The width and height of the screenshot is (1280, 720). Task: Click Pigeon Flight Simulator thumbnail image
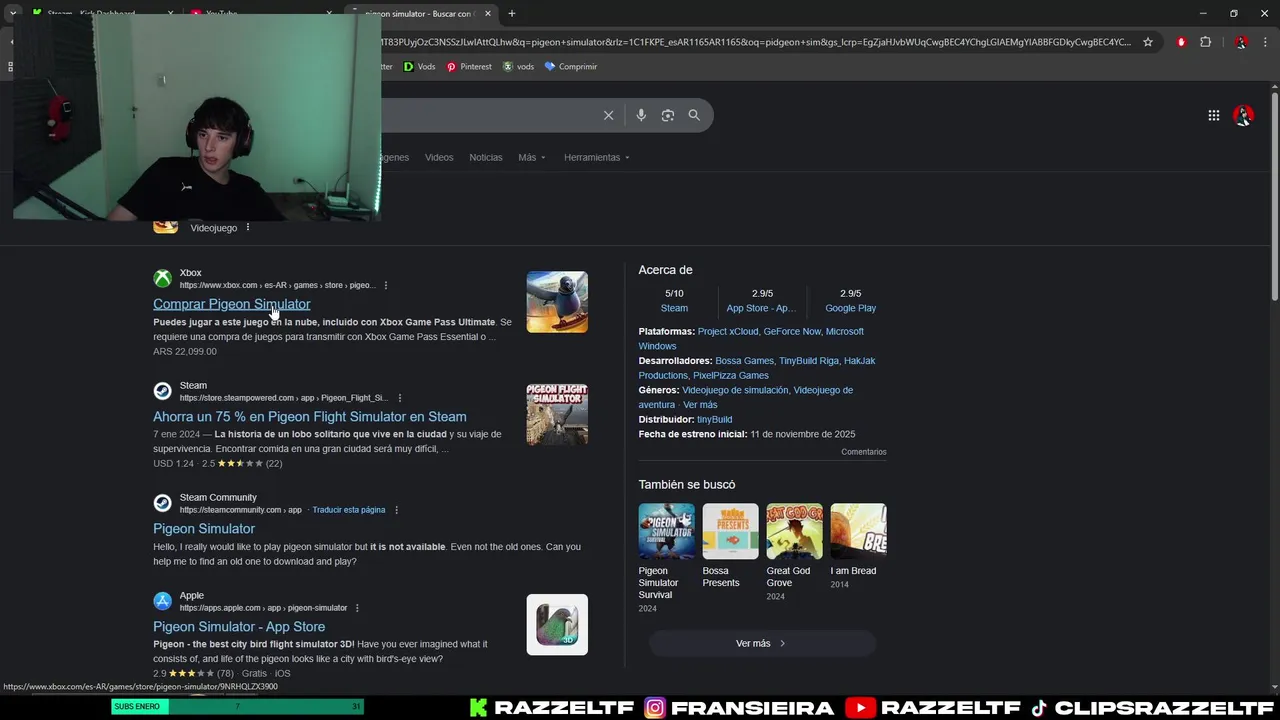pos(557,415)
